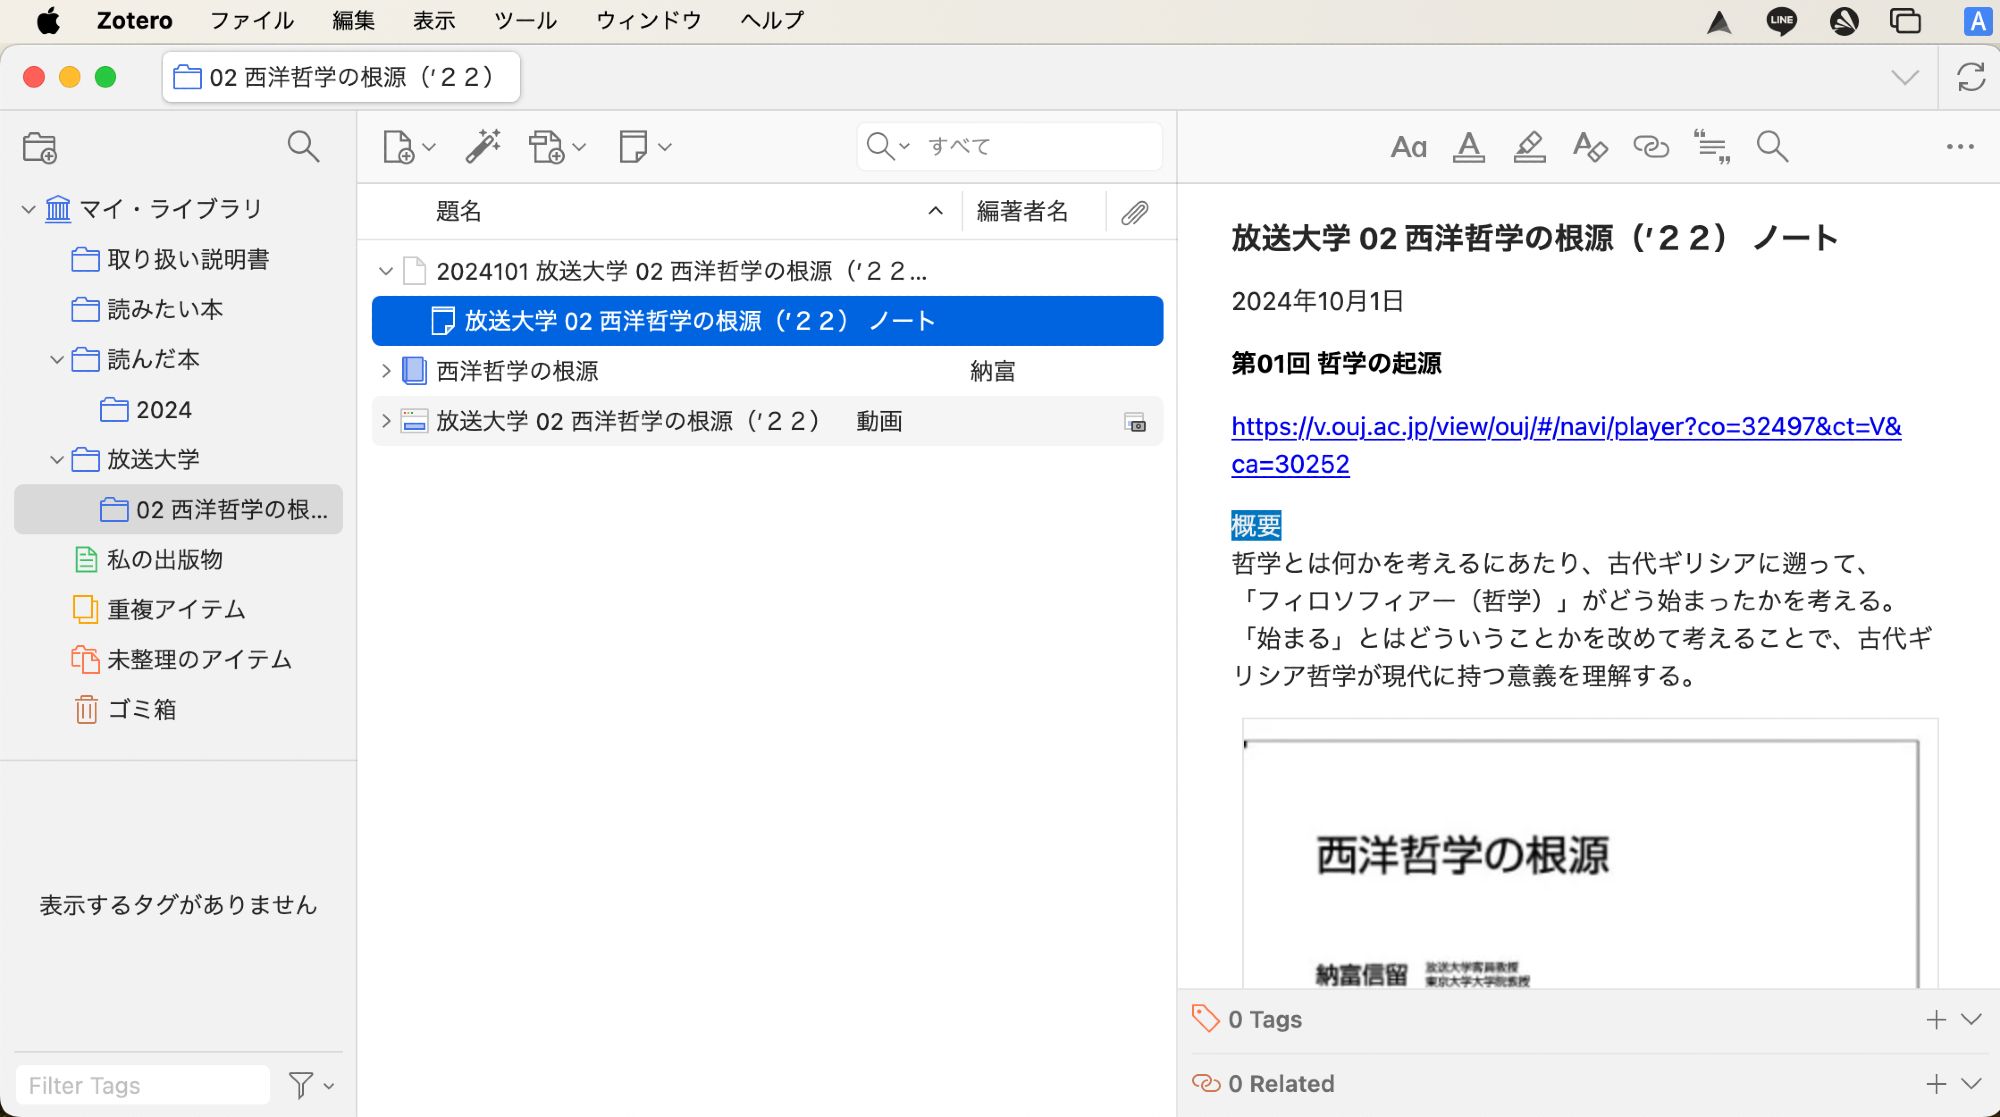Click Add Item by Identifier wand
This screenshot has height=1117, width=2000.
(x=483, y=147)
